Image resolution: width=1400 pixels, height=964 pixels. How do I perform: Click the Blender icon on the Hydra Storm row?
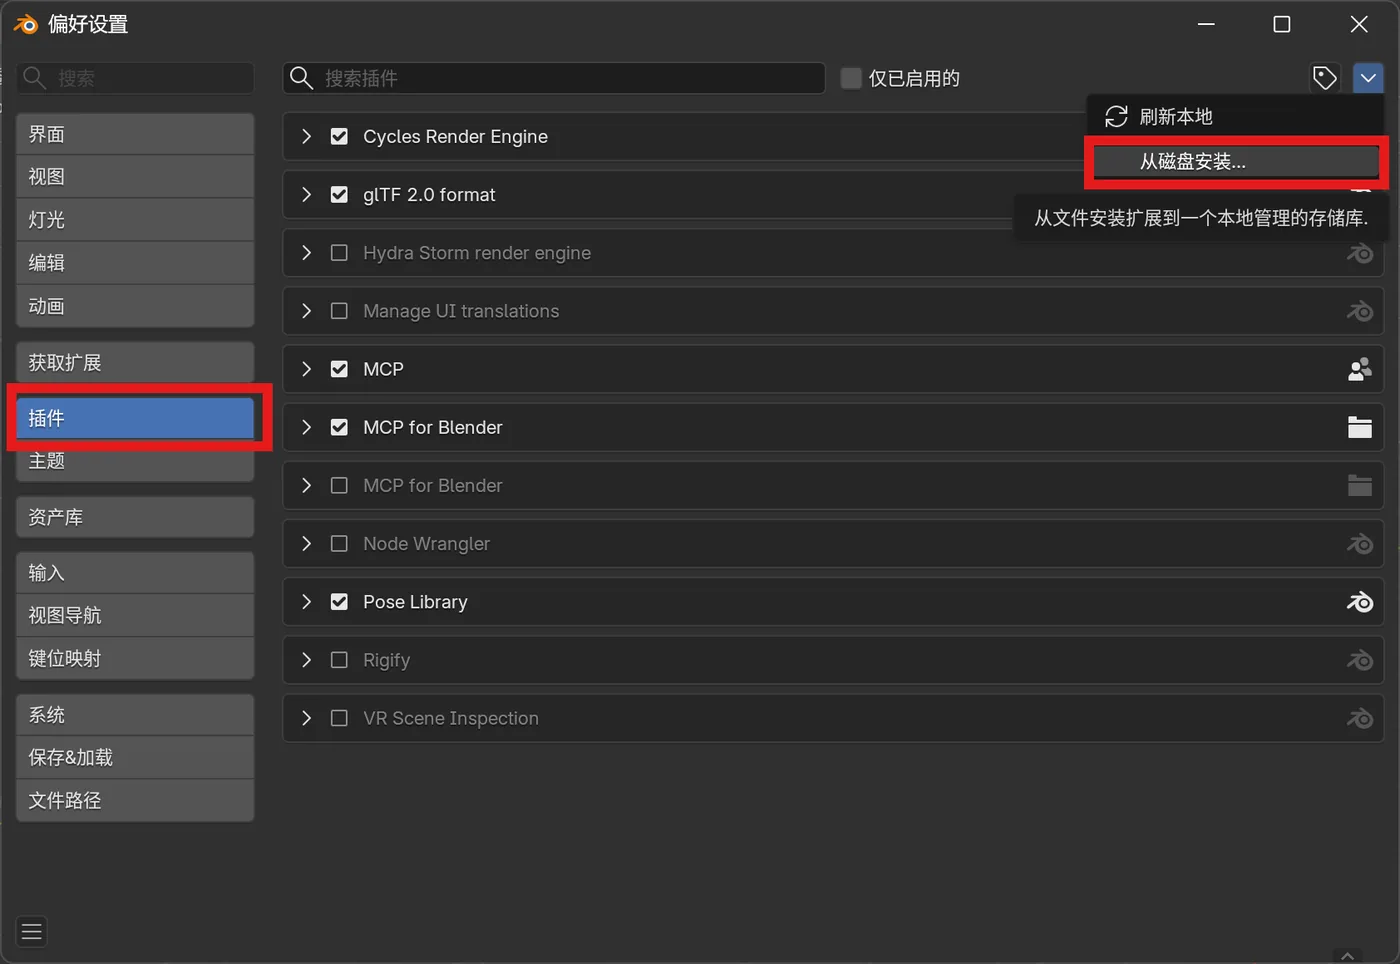point(1360,253)
